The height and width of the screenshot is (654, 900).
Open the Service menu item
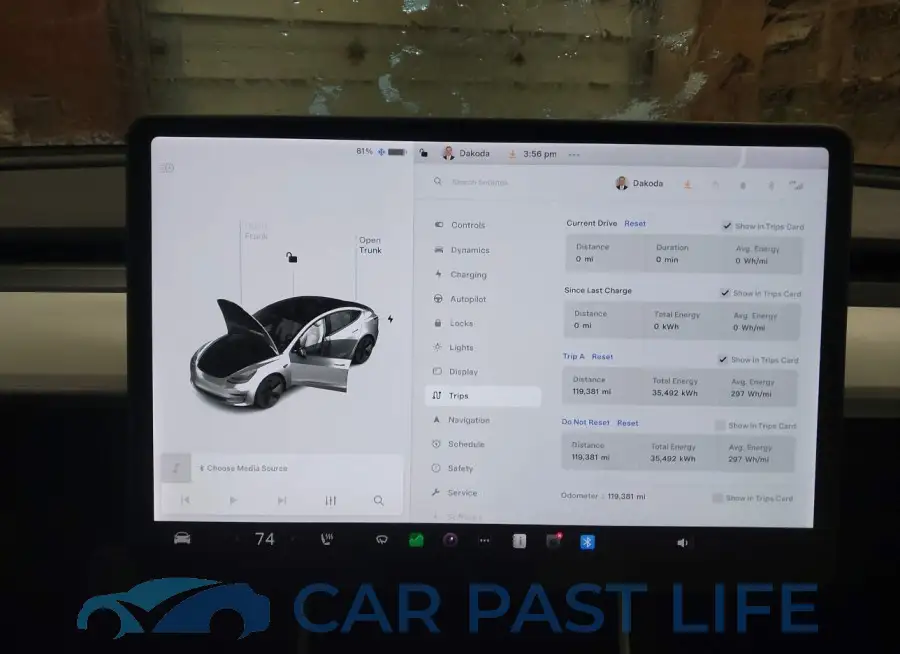click(453, 493)
